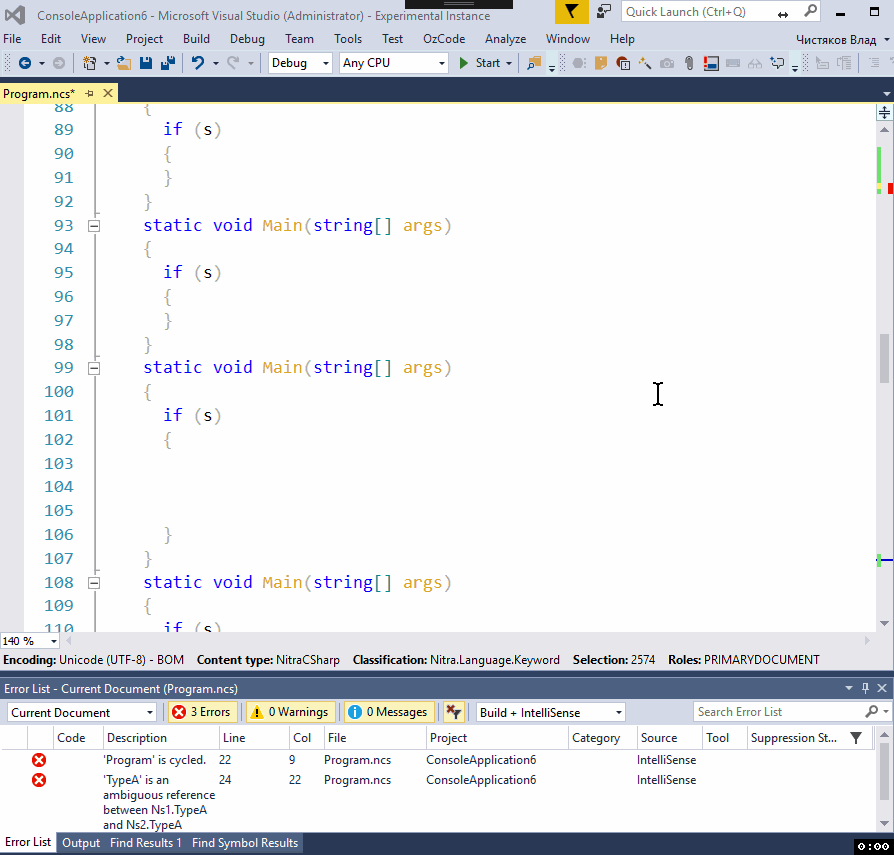Click the Suppression State filter funnel icon
The width and height of the screenshot is (894, 855).
[856, 738]
